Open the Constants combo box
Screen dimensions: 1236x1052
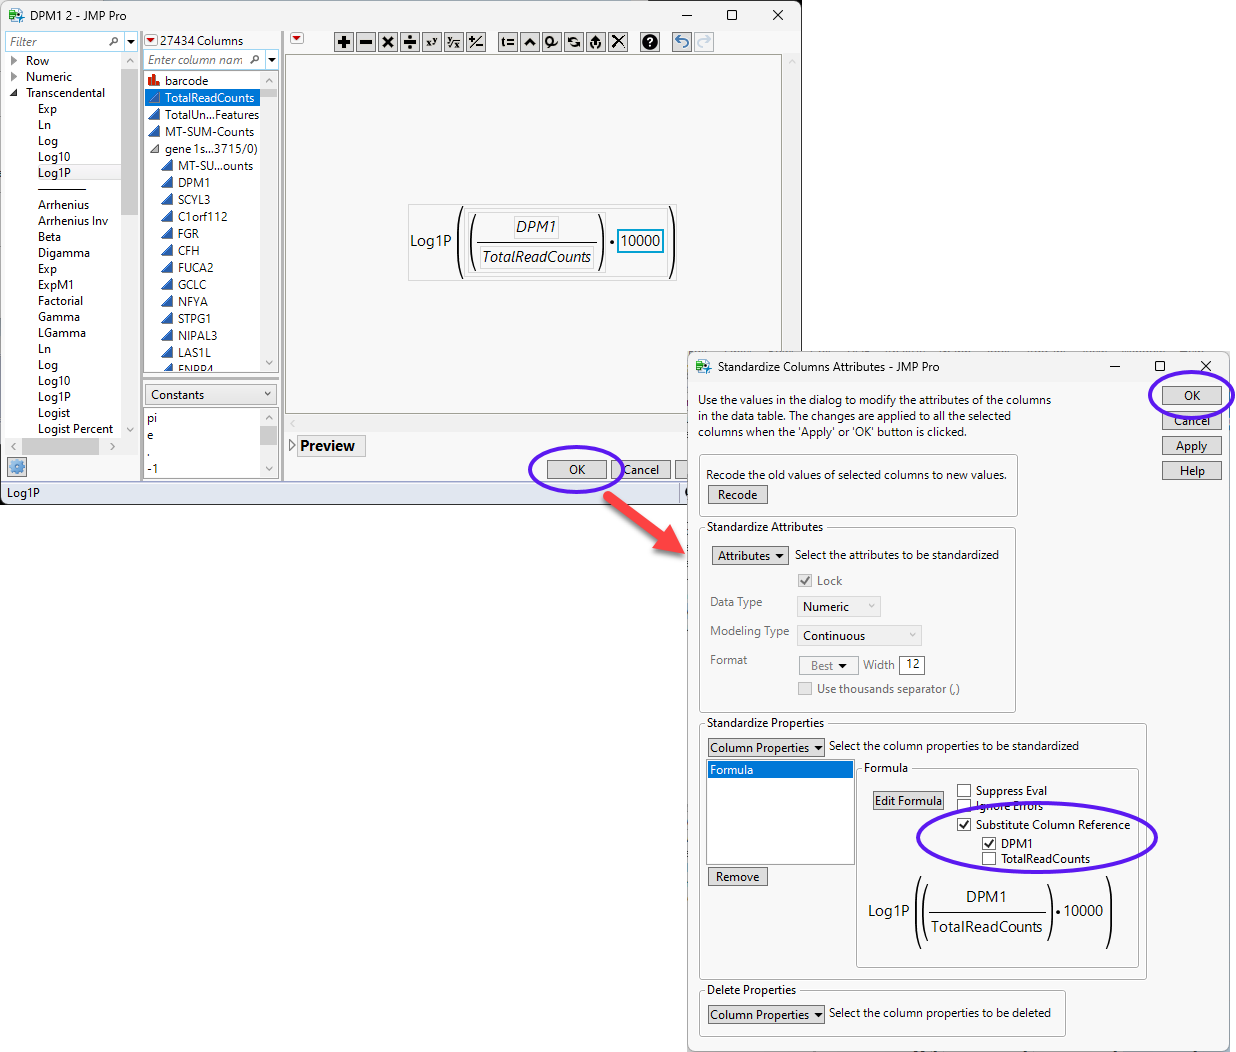[211, 395]
